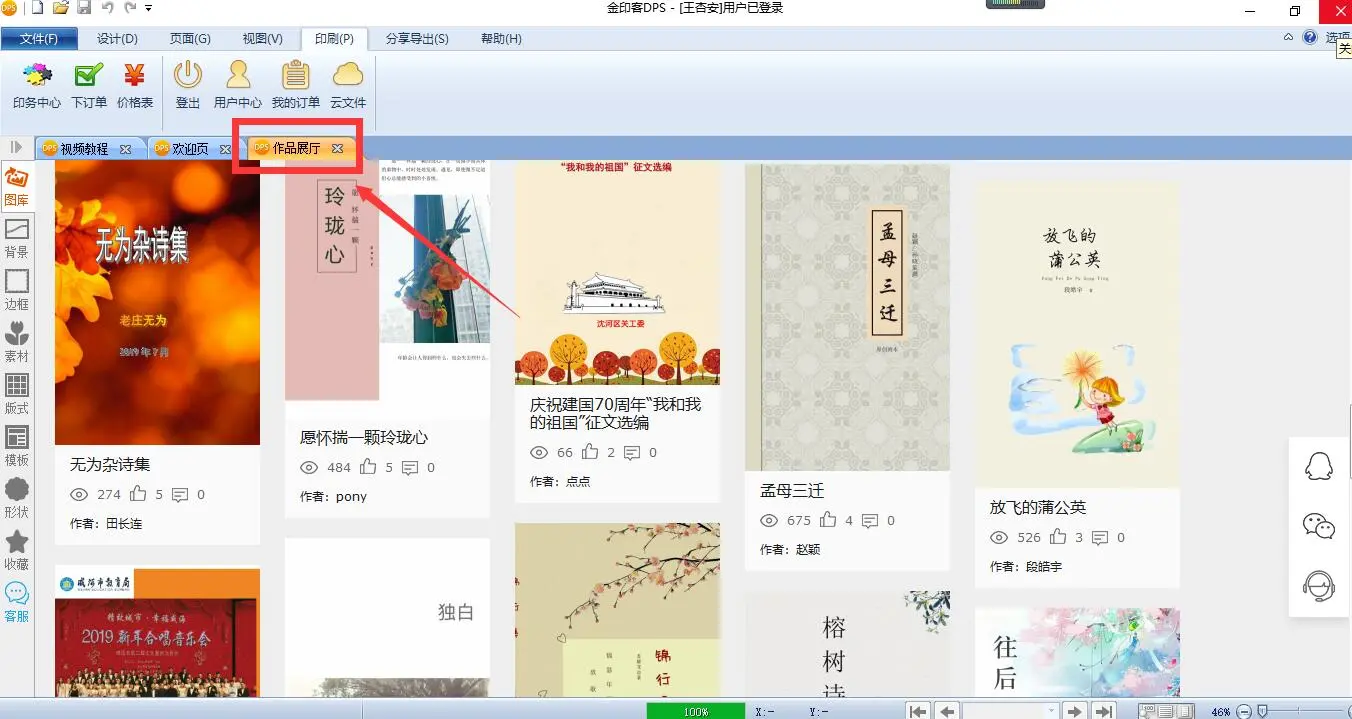
Task: Expand the quick access toolbar dropdown arrow
Action: pyautogui.click(x=149, y=9)
